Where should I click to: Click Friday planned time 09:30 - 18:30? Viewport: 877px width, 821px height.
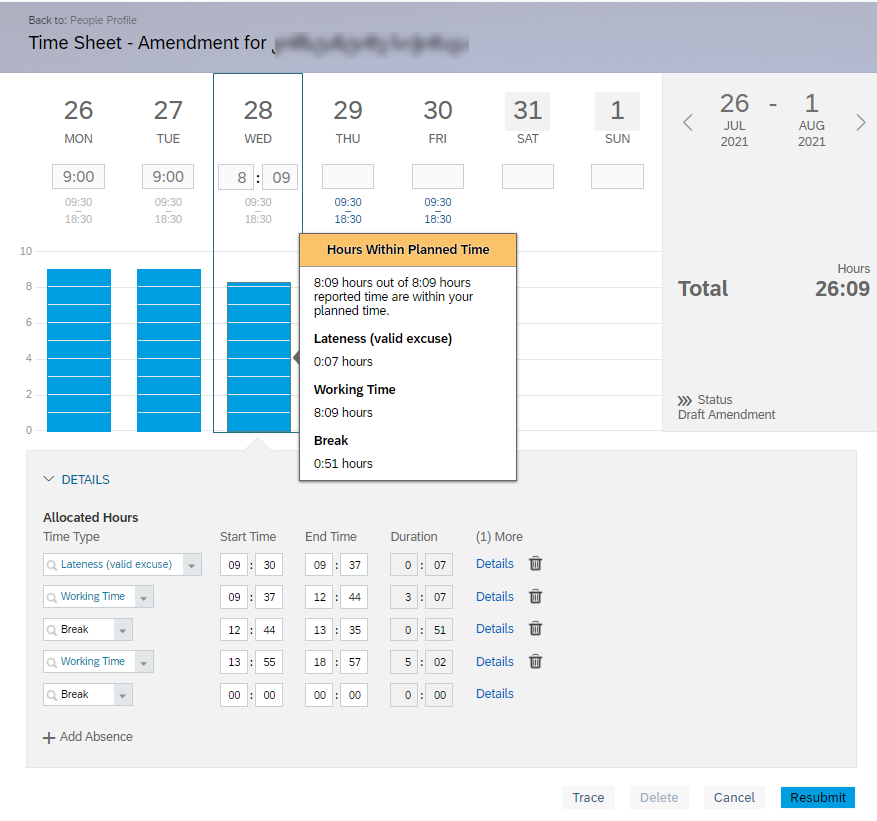438,210
